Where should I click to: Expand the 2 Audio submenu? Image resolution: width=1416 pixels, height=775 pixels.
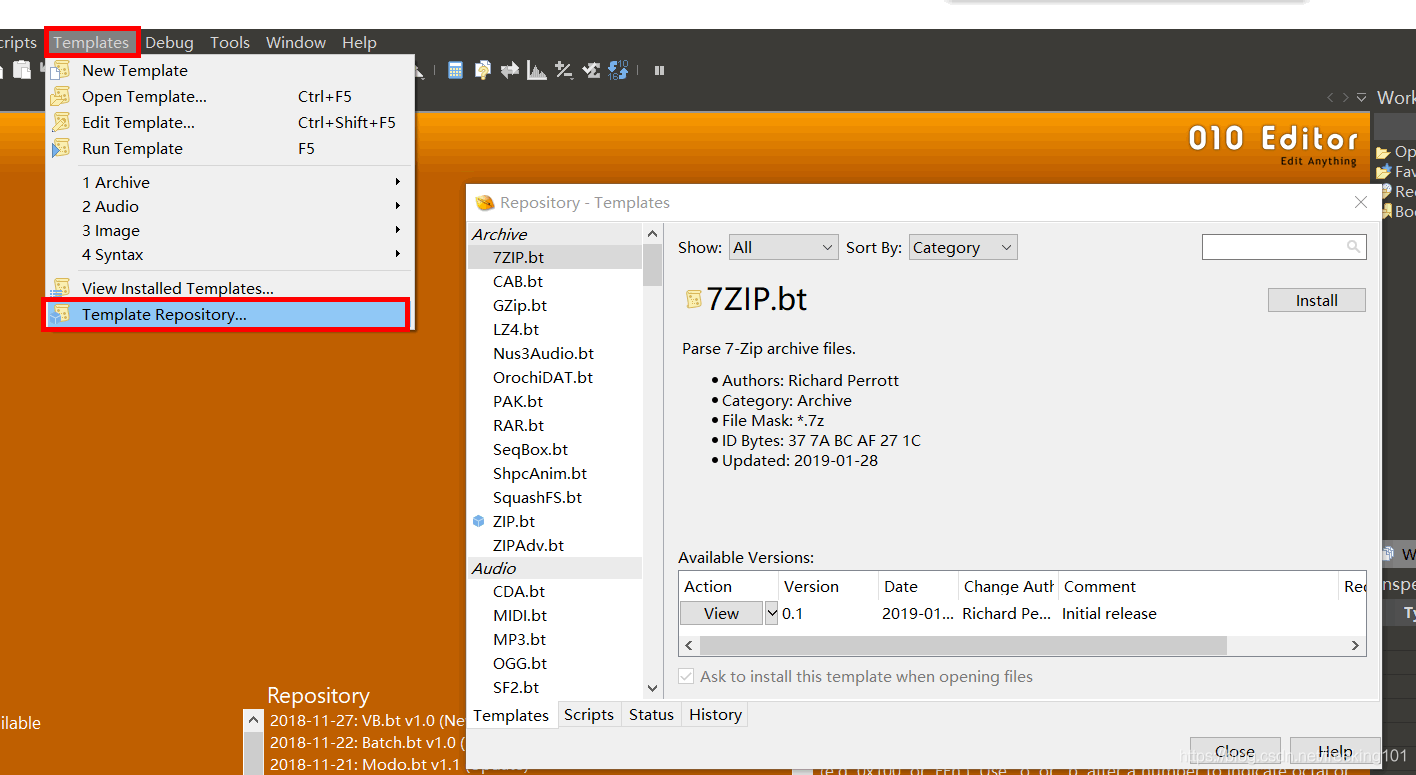point(230,206)
